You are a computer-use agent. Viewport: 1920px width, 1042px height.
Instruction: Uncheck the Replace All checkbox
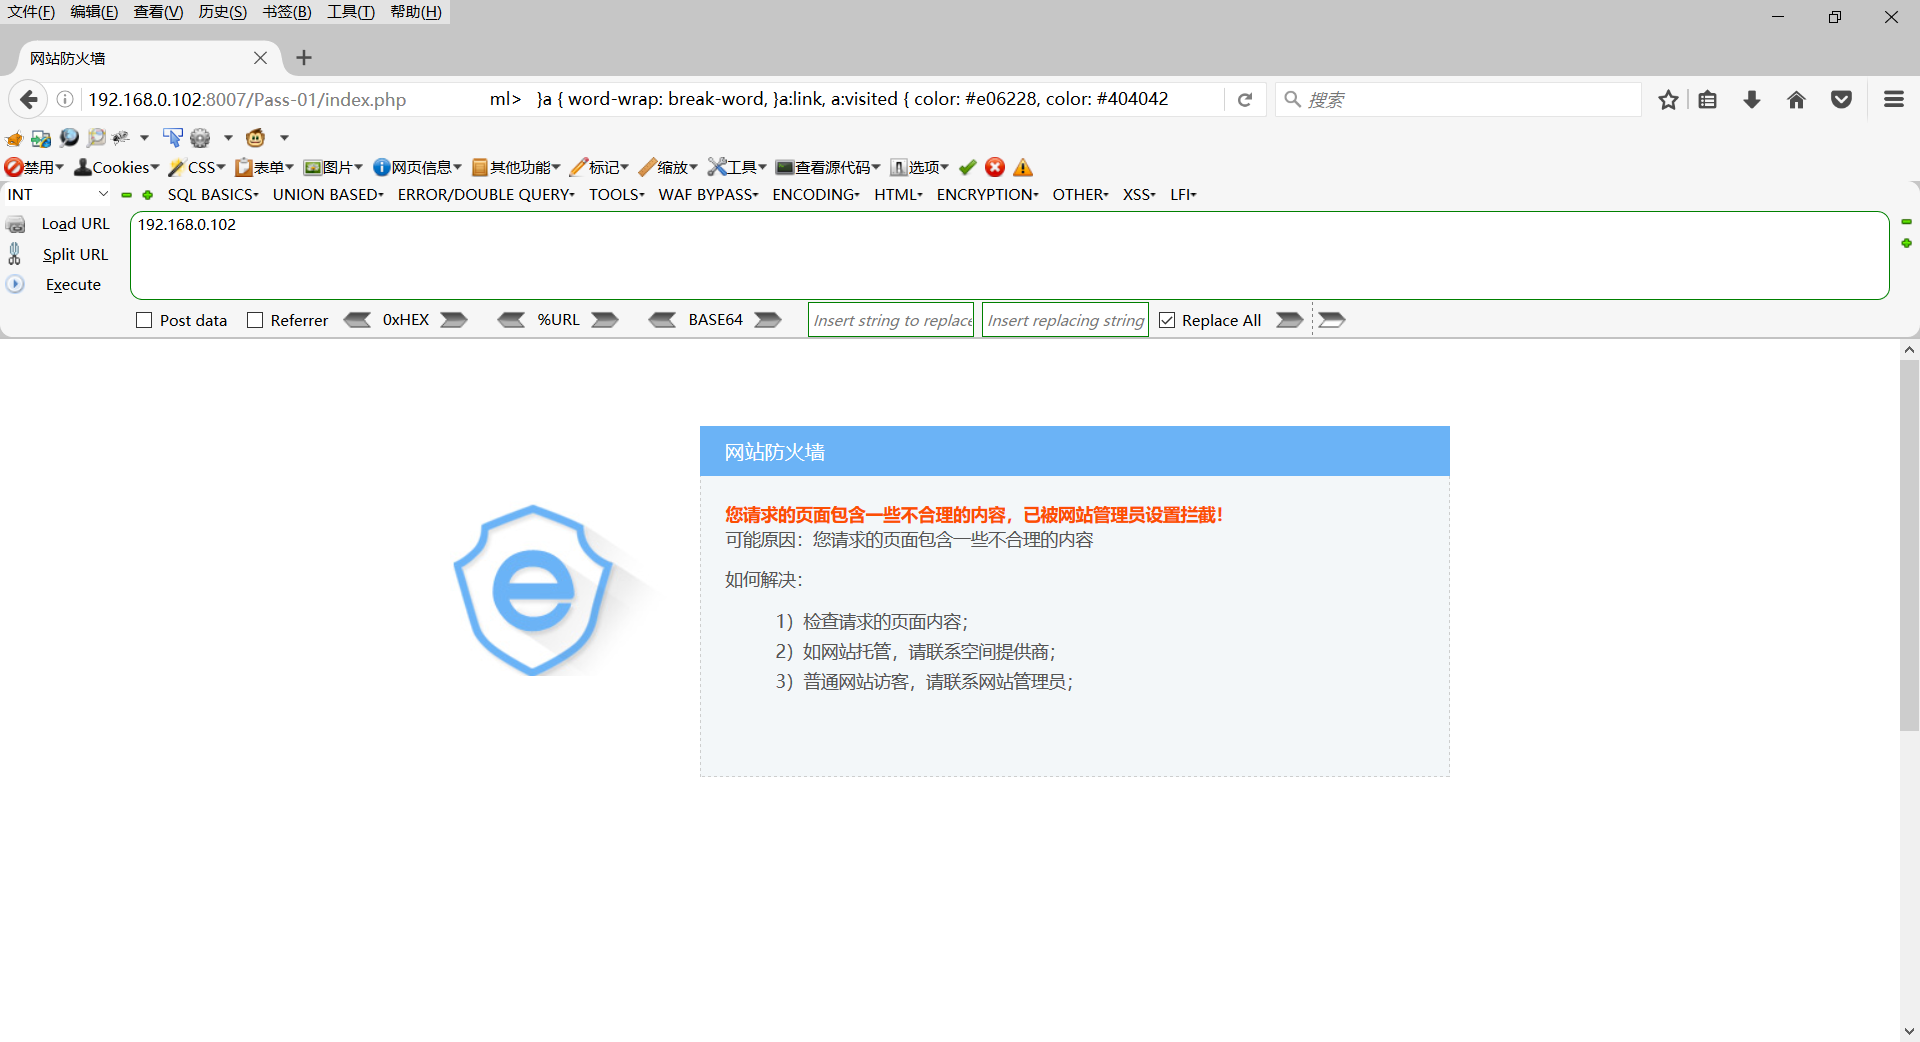click(x=1167, y=320)
